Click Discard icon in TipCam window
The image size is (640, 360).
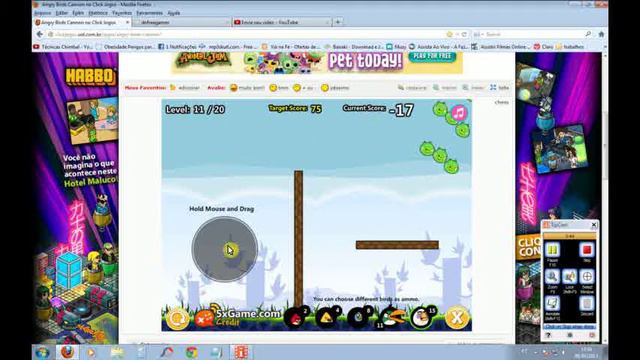(587, 304)
